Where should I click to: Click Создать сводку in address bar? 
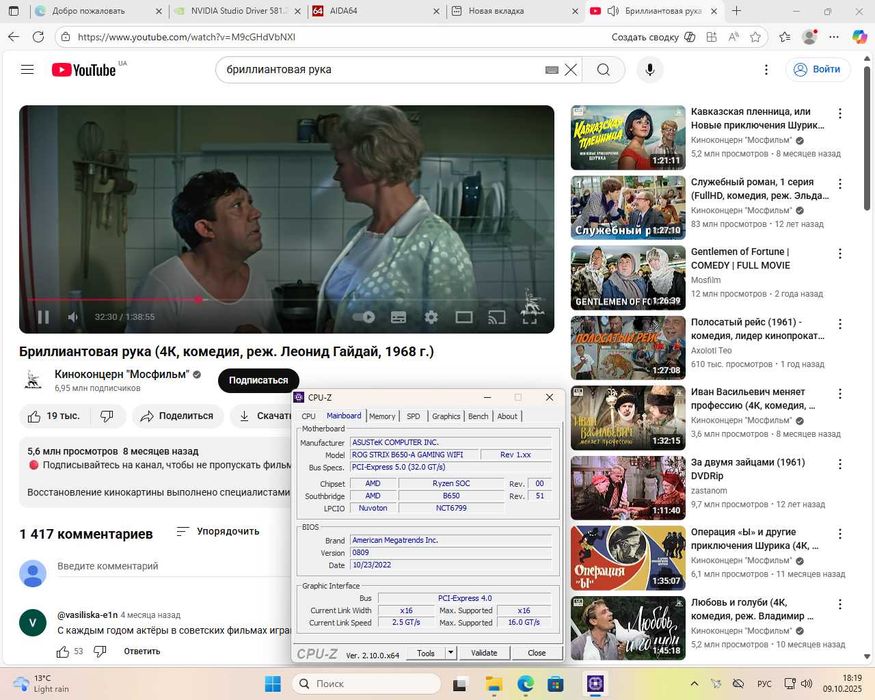tap(653, 37)
